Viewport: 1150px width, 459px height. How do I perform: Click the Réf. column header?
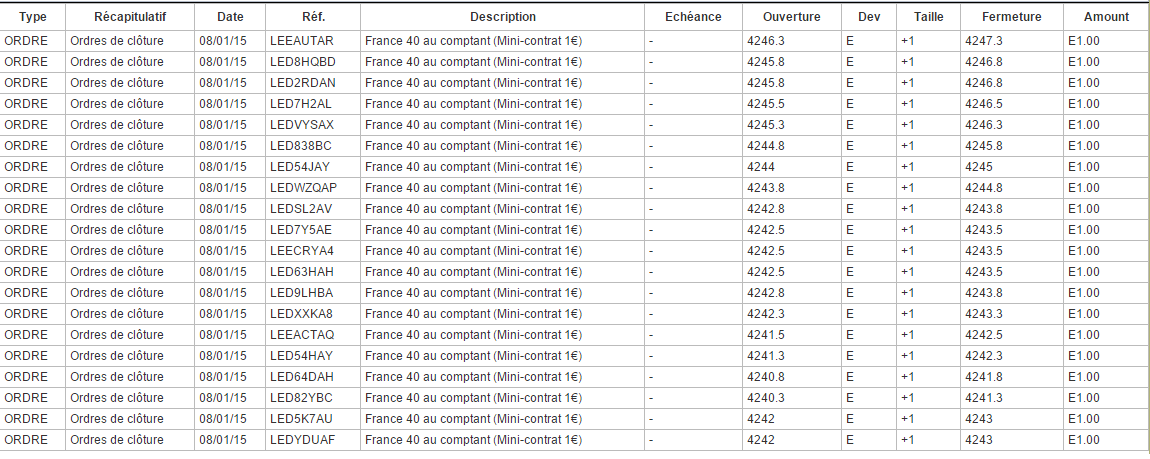pos(313,17)
